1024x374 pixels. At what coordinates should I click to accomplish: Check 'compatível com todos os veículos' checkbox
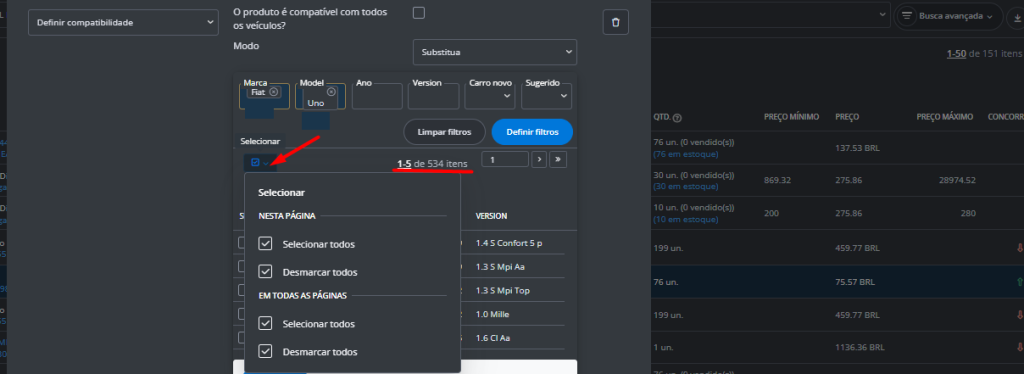[x=419, y=12]
